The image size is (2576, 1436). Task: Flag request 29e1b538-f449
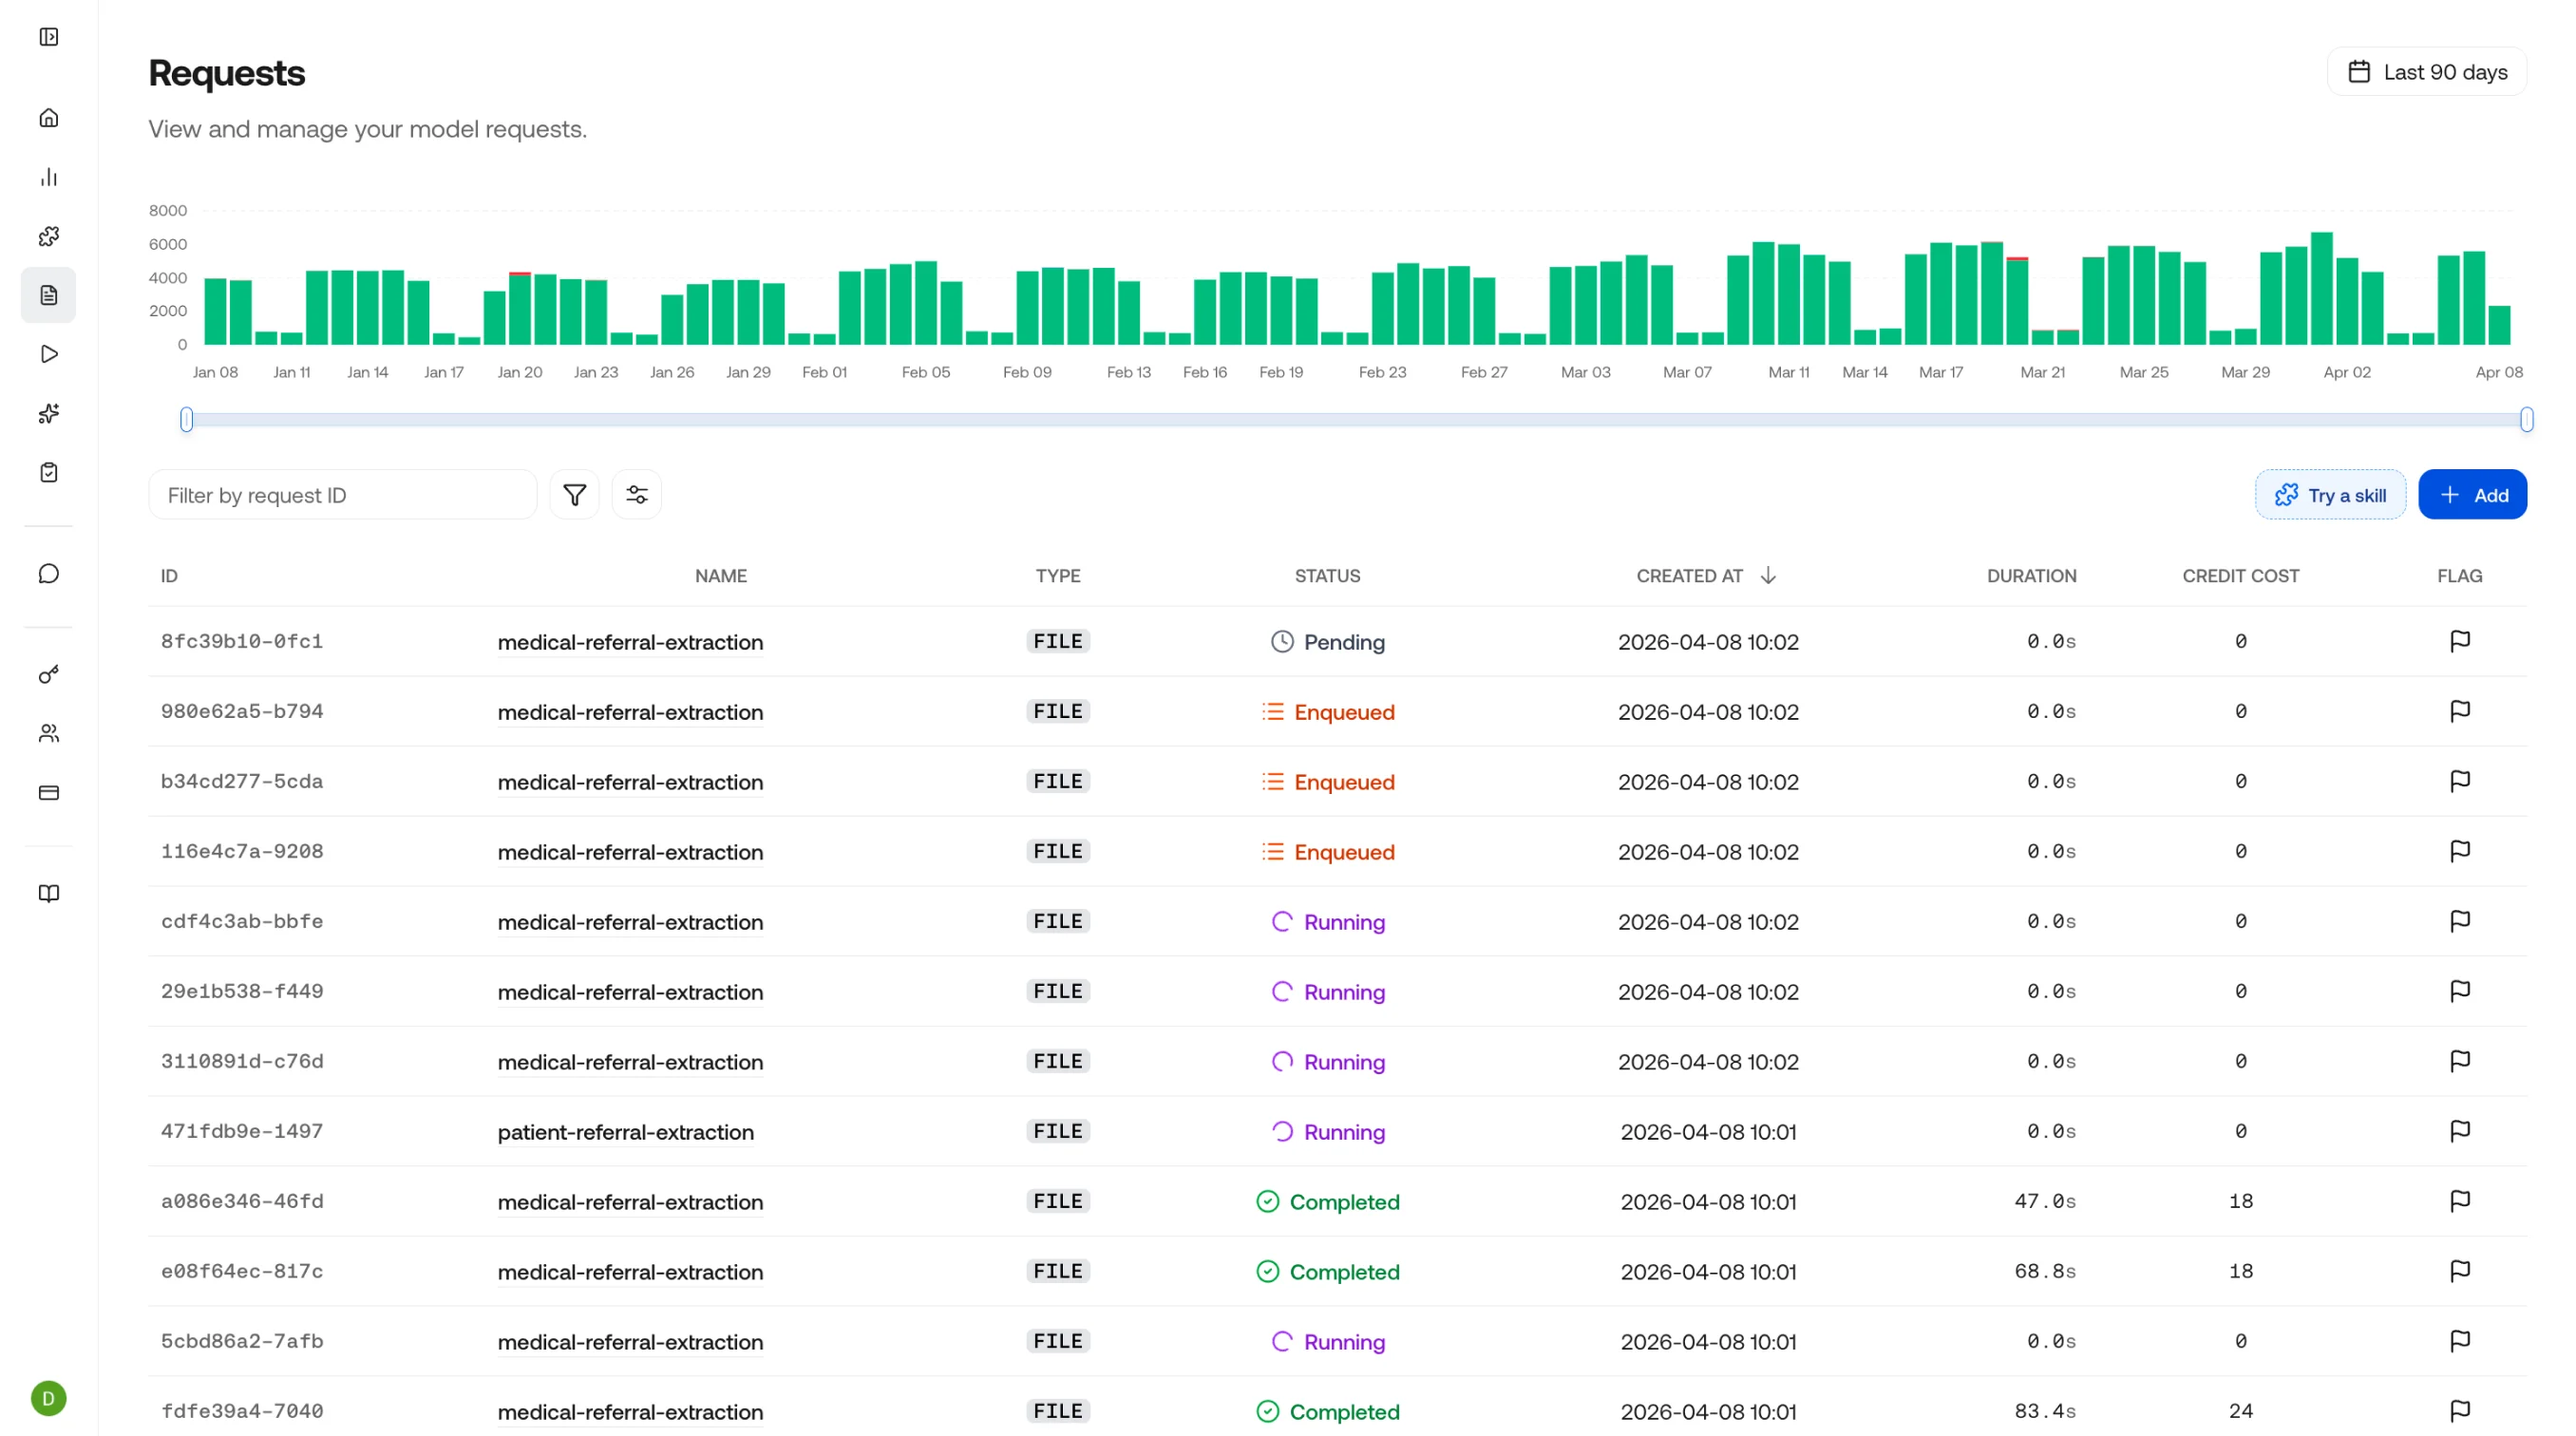[x=2459, y=991]
